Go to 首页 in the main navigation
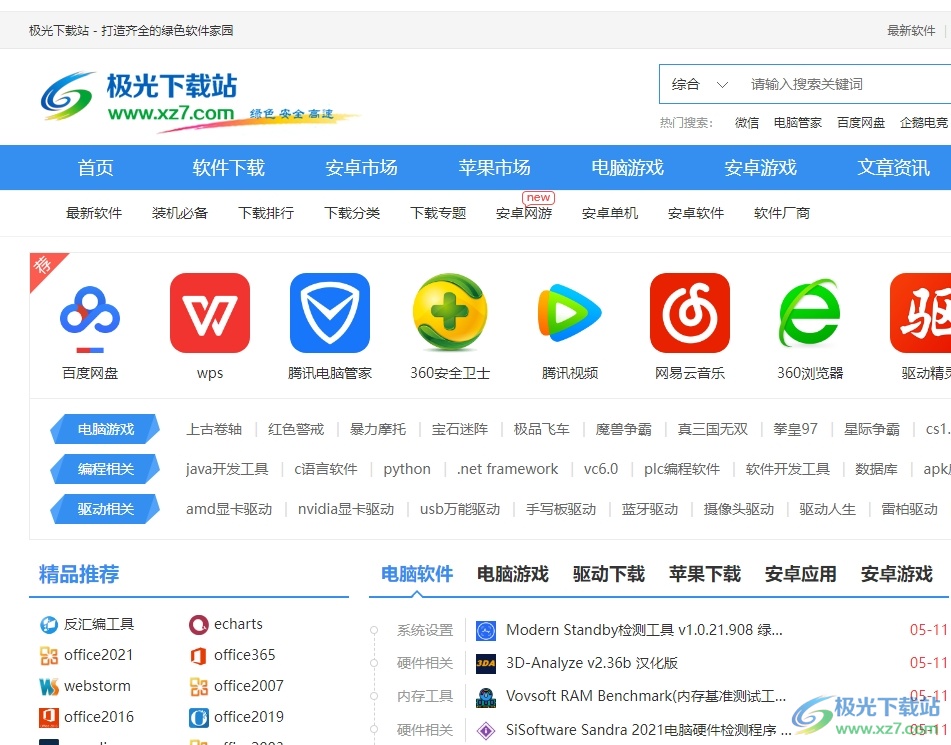Viewport: 951px width, 745px height. click(95, 167)
